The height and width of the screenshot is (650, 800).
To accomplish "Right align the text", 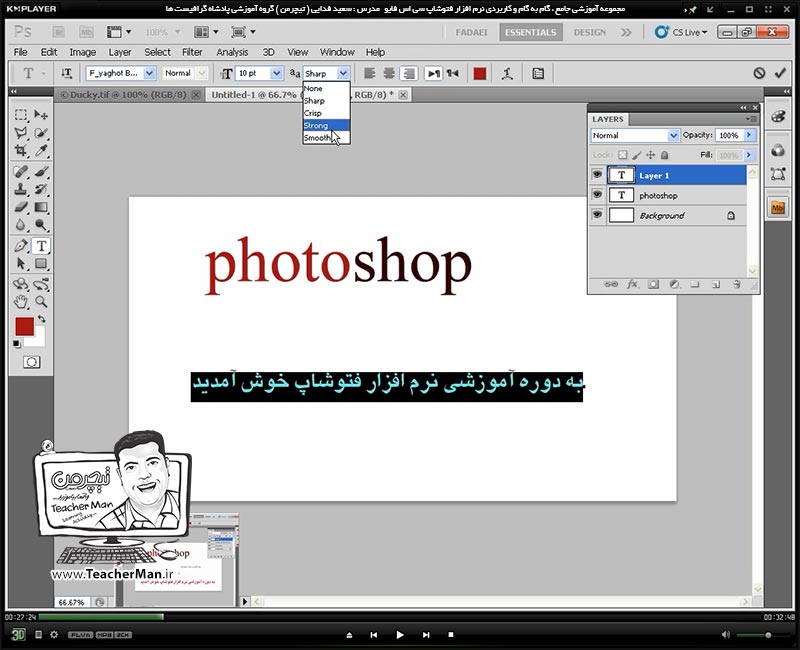I will click(x=408, y=73).
